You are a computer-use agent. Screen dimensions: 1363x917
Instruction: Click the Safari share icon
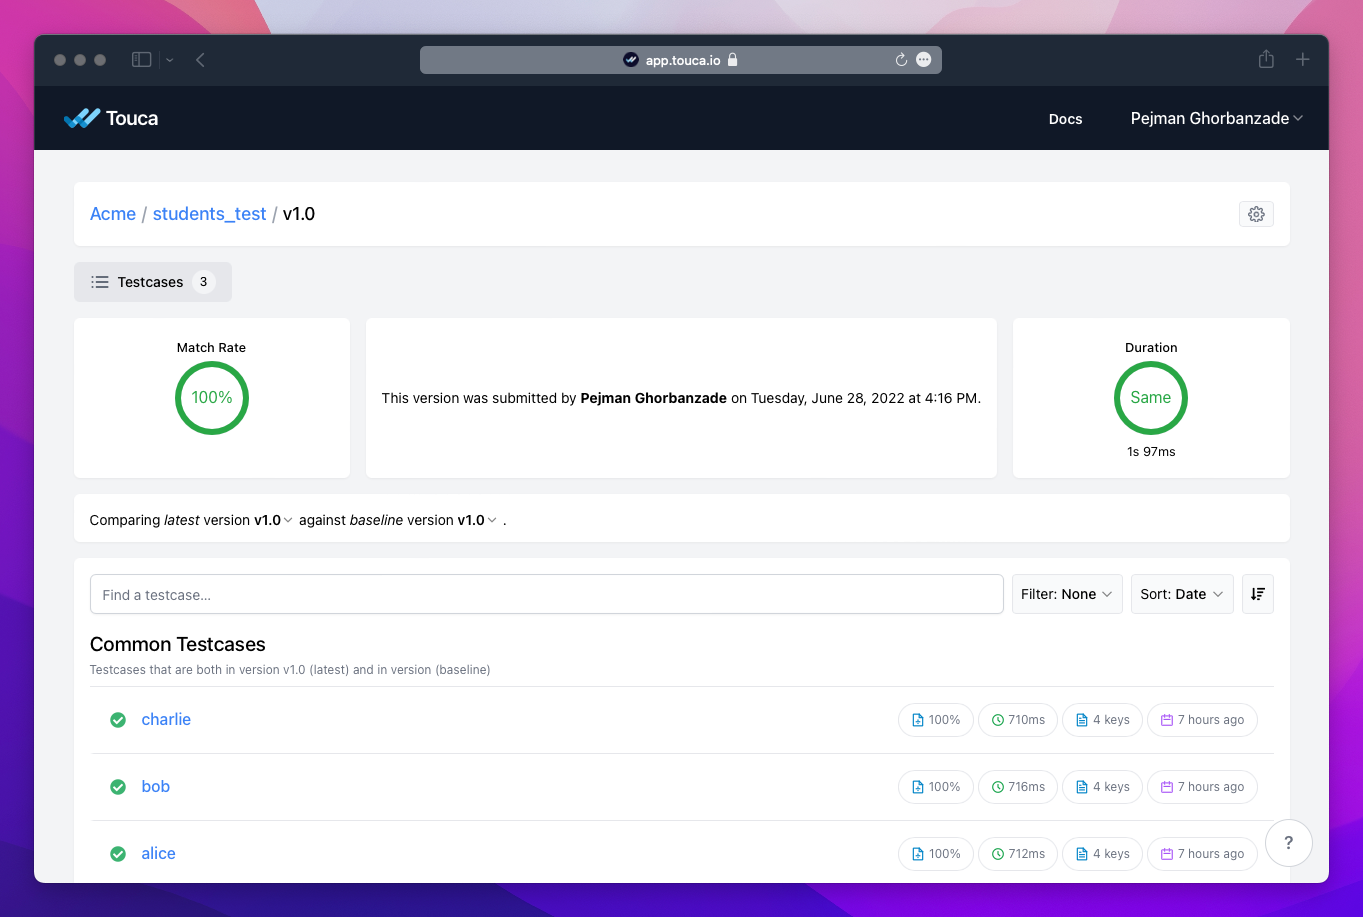[1266, 60]
